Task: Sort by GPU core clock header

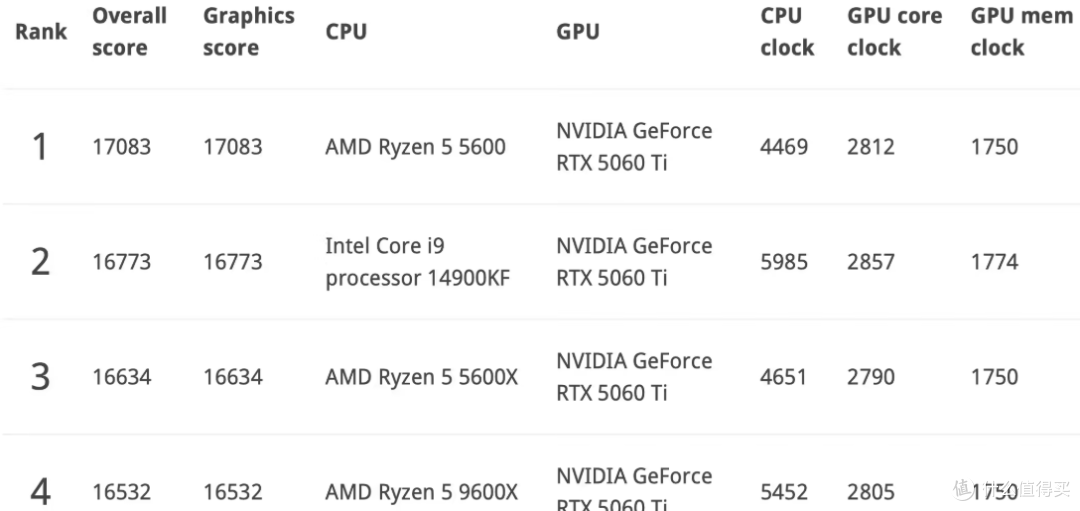Action: (894, 32)
